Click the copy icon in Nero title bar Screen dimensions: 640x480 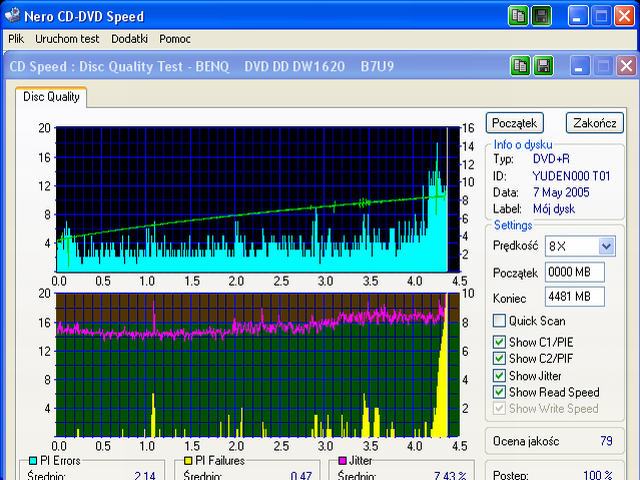click(x=518, y=16)
